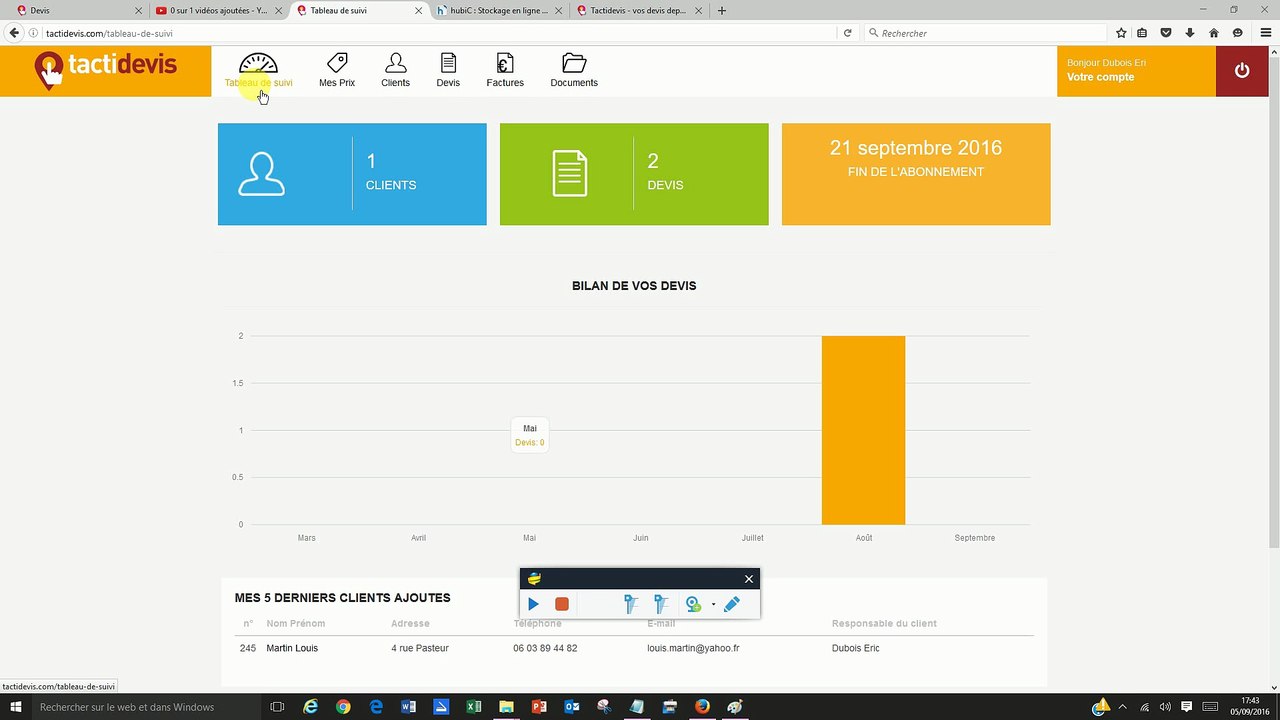Open the Devis document icon
Image resolution: width=1280 pixels, height=720 pixels.
click(448, 63)
